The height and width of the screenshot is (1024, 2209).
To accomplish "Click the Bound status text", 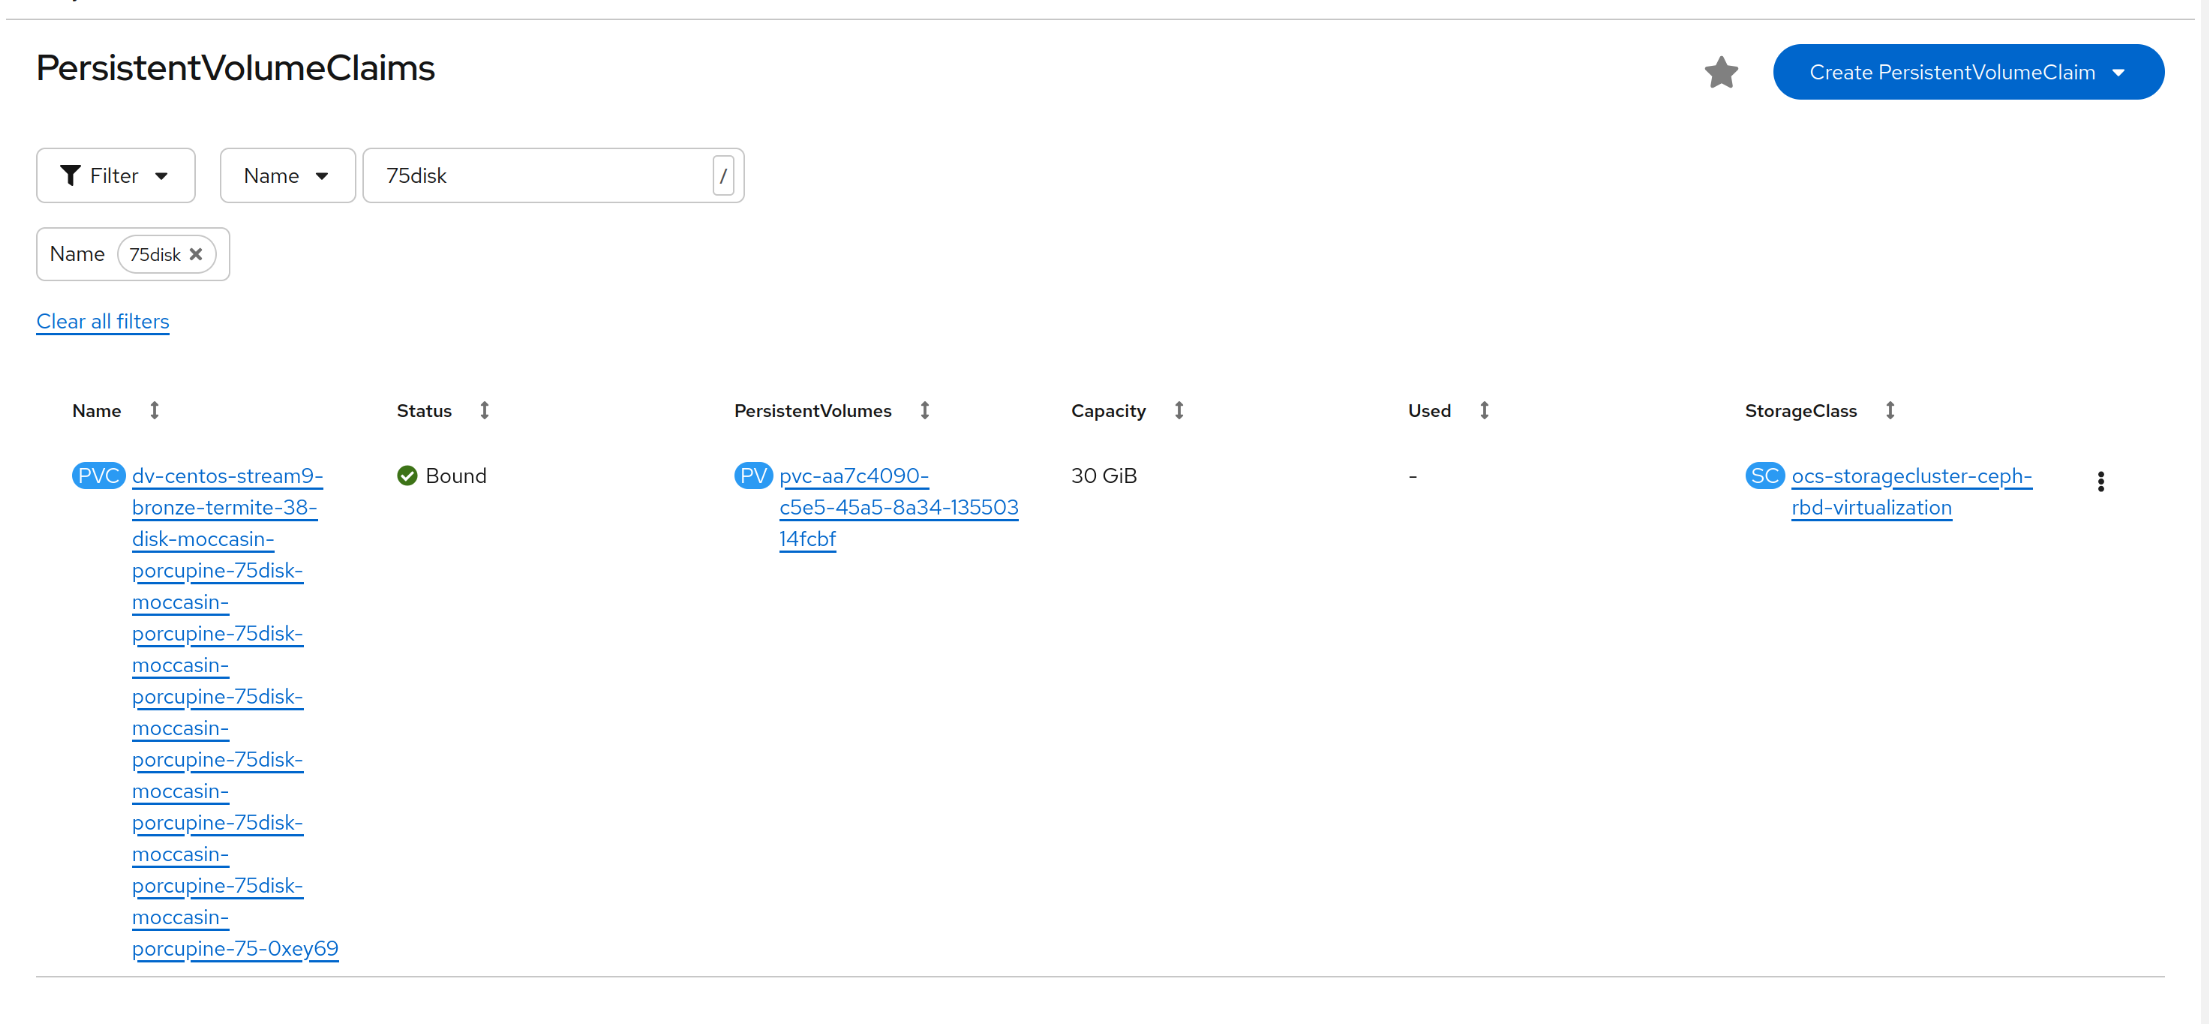I will click(x=456, y=476).
